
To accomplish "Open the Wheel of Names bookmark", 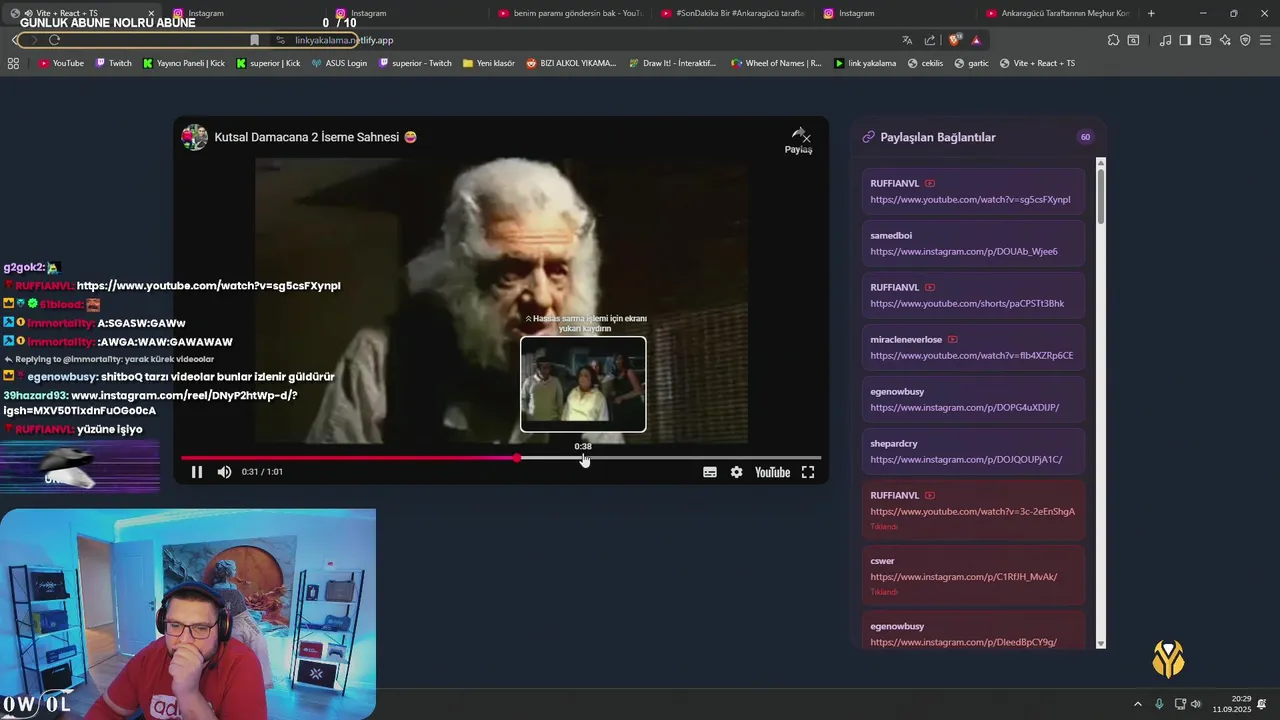I will coord(776,63).
